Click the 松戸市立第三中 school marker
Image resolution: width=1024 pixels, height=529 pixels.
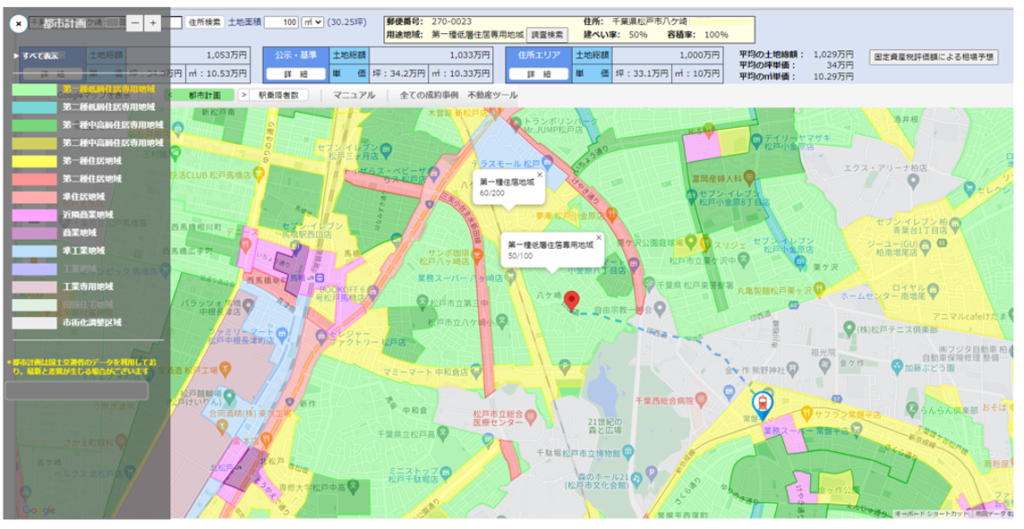(x=423, y=302)
